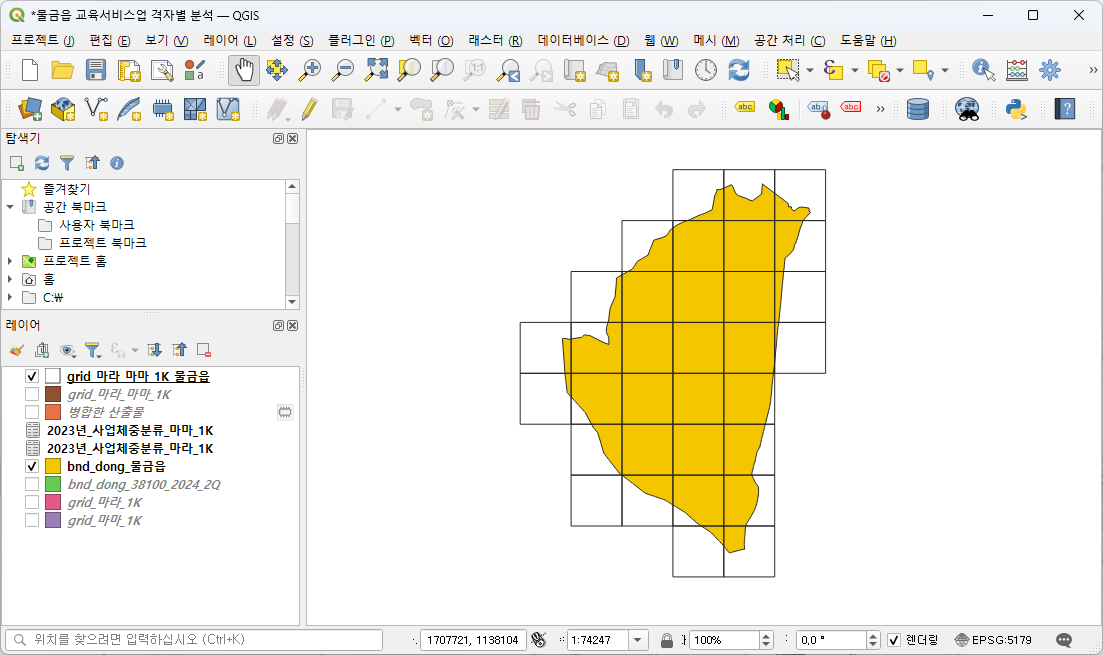Image resolution: width=1103 pixels, height=655 pixels.
Task: Select the Pan Map hand tool
Action: click(243, 70)
